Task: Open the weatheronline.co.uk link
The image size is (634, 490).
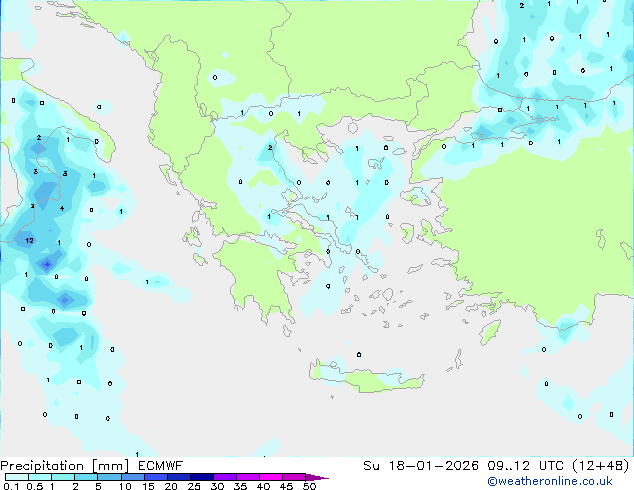Action: tap(550, 481)
